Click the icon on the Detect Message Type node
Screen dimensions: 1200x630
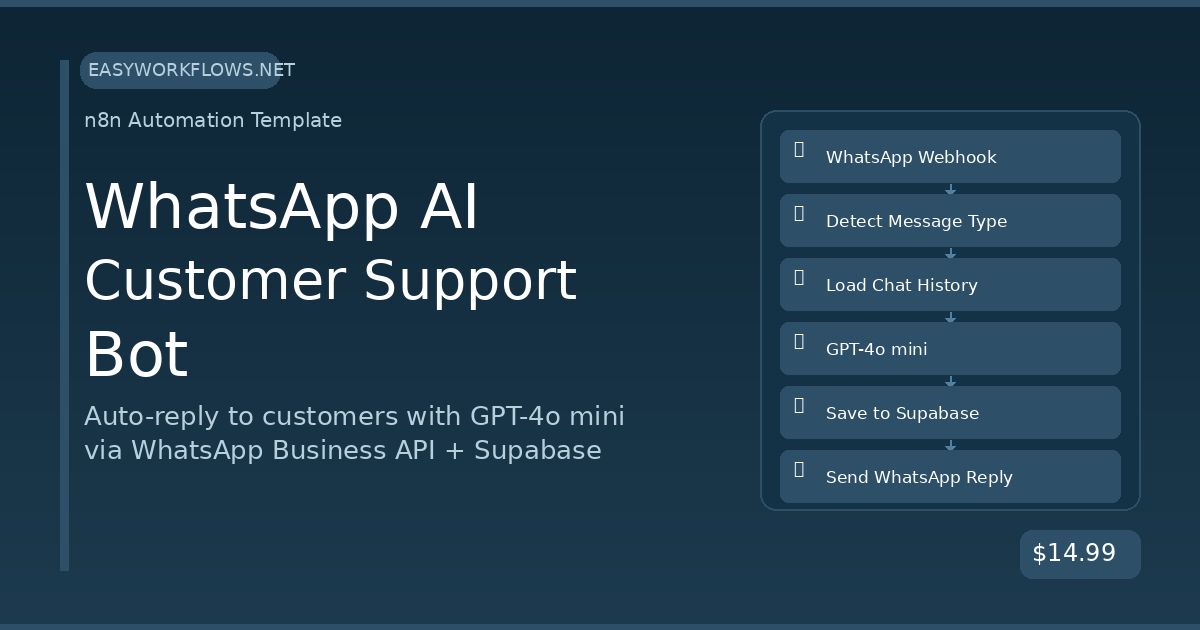799,213
